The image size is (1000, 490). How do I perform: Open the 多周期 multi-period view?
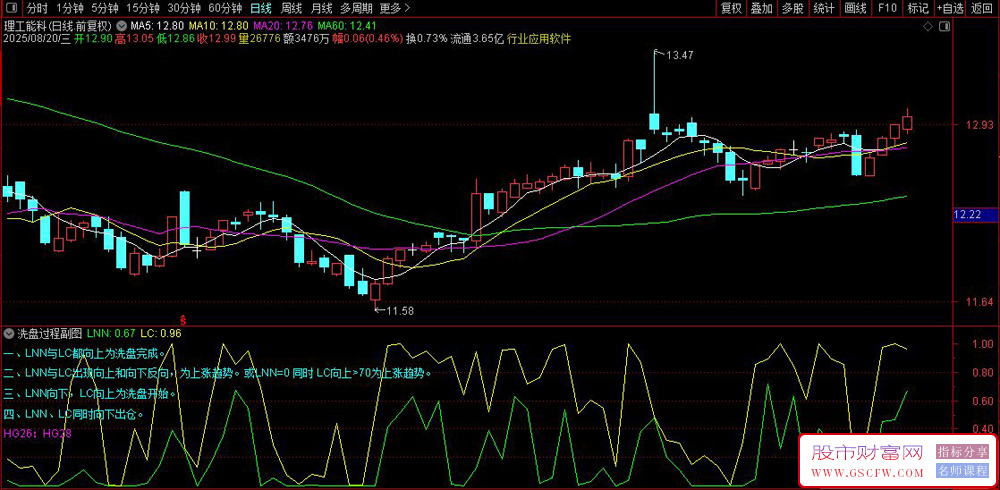[356, 8]
